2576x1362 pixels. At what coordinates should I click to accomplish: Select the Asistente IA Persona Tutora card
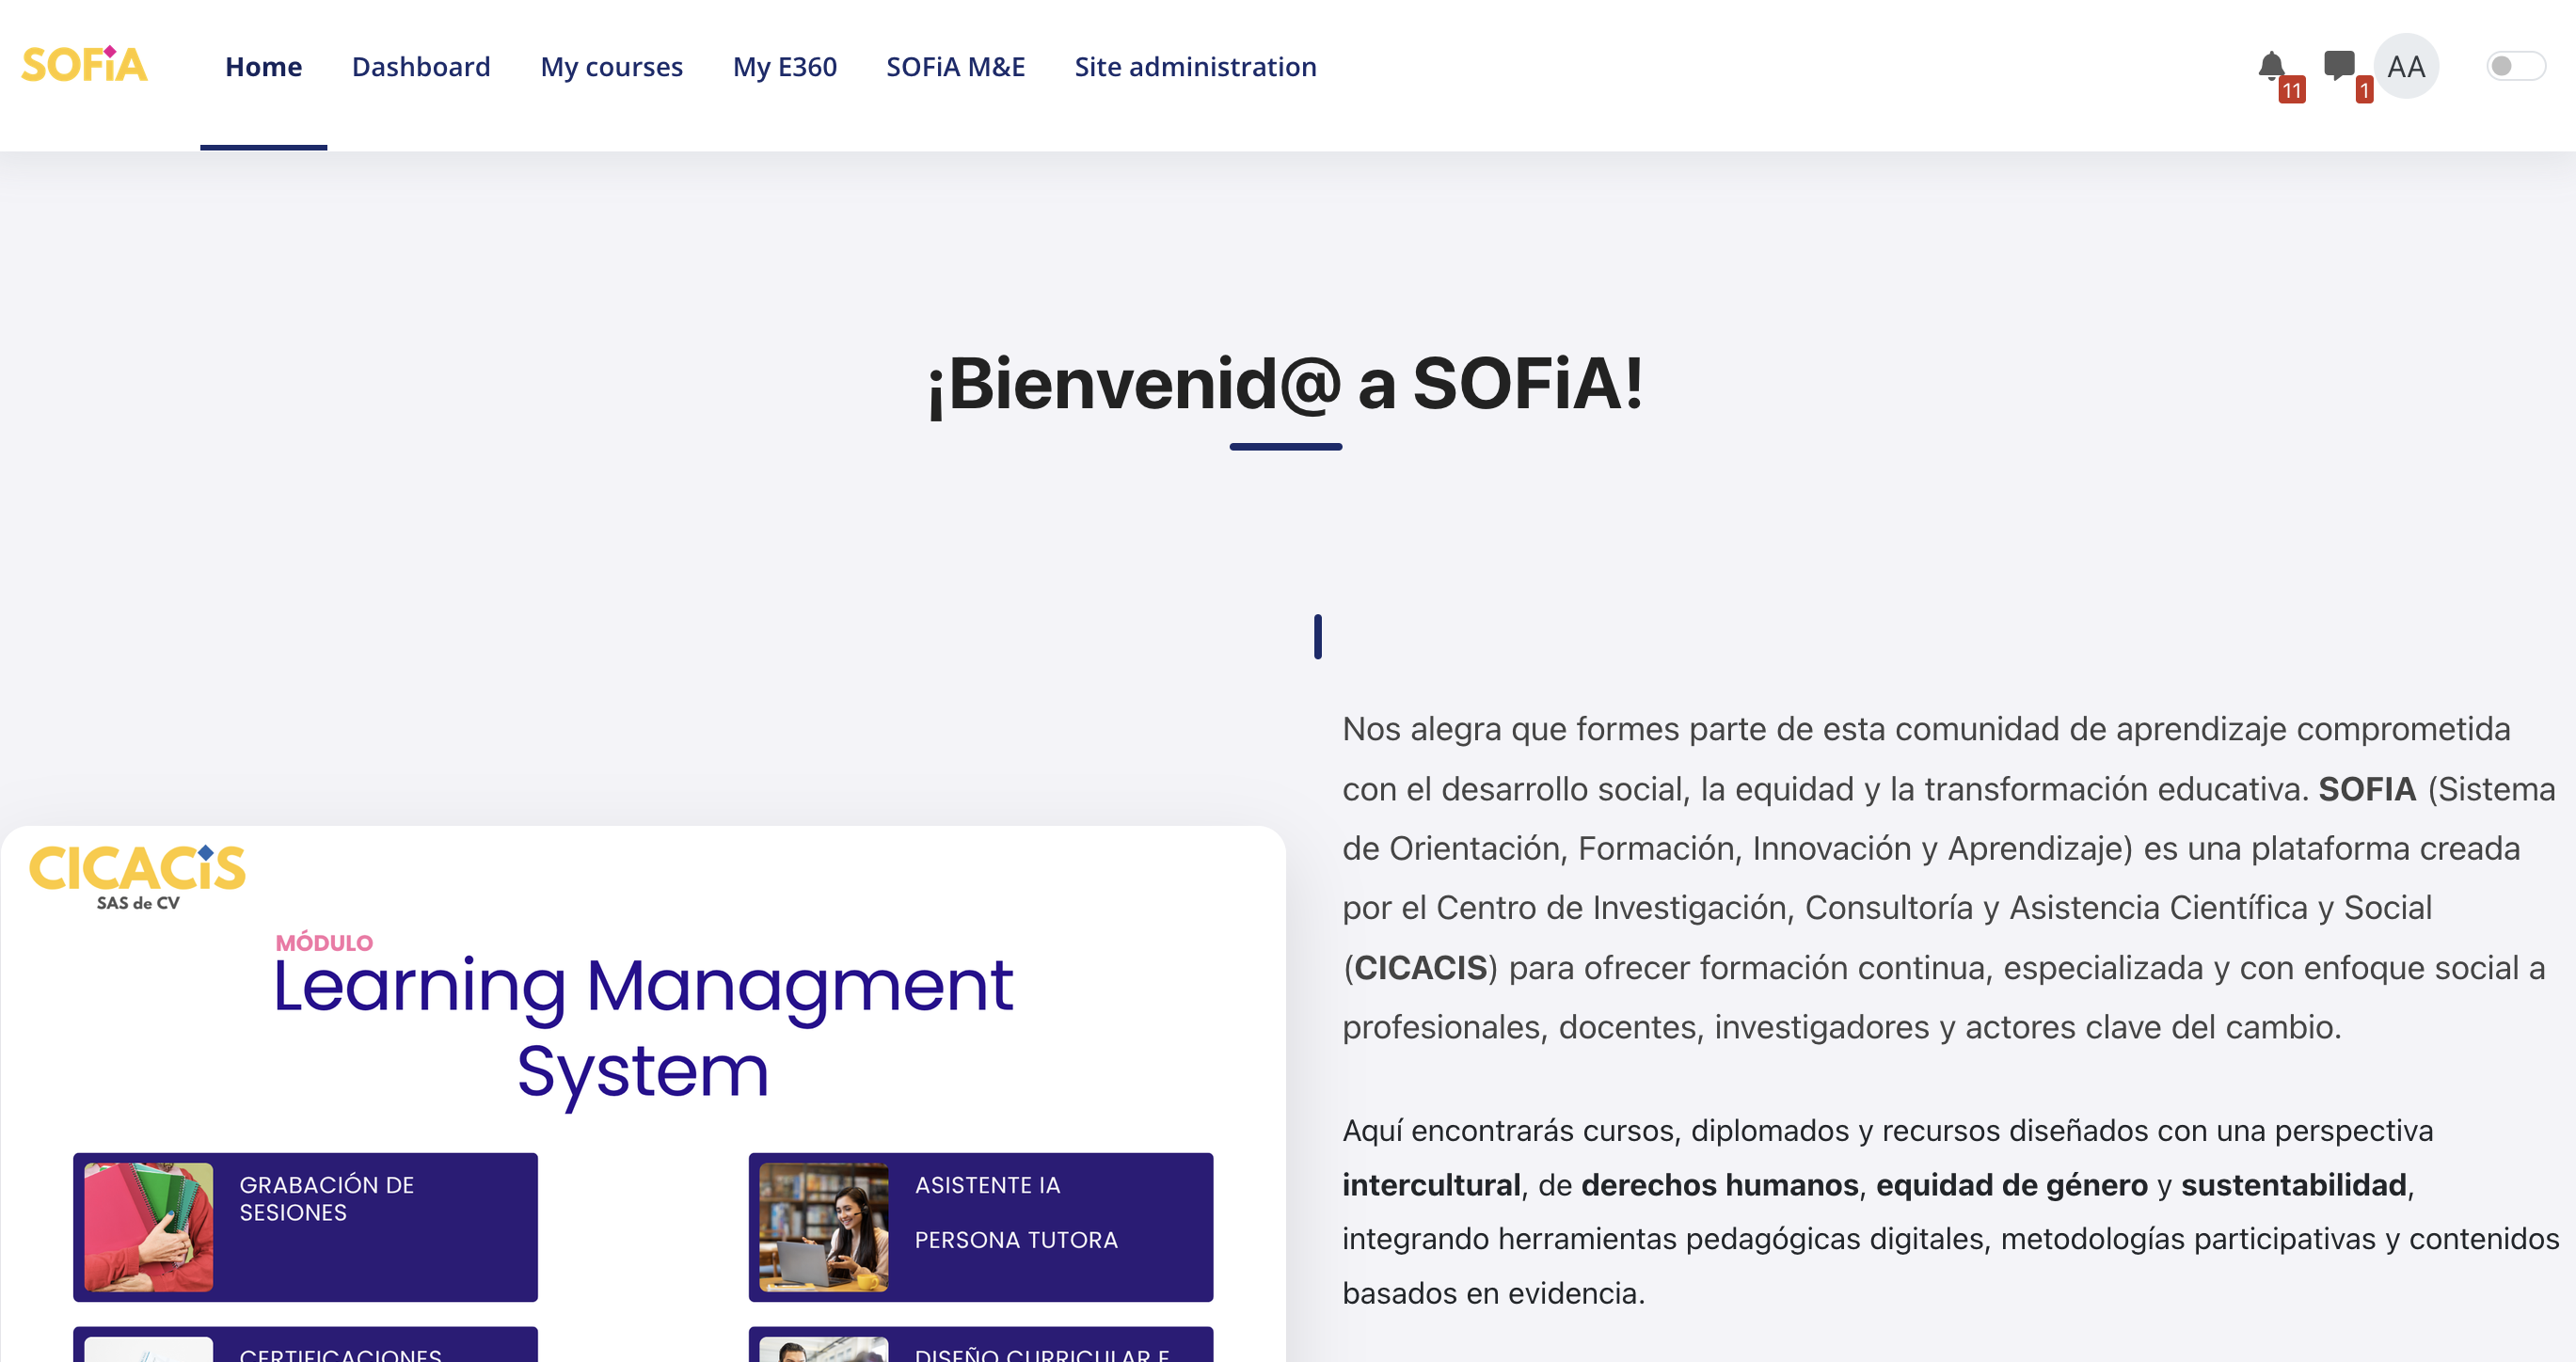pyautogui.click(x=980, y=1227)
